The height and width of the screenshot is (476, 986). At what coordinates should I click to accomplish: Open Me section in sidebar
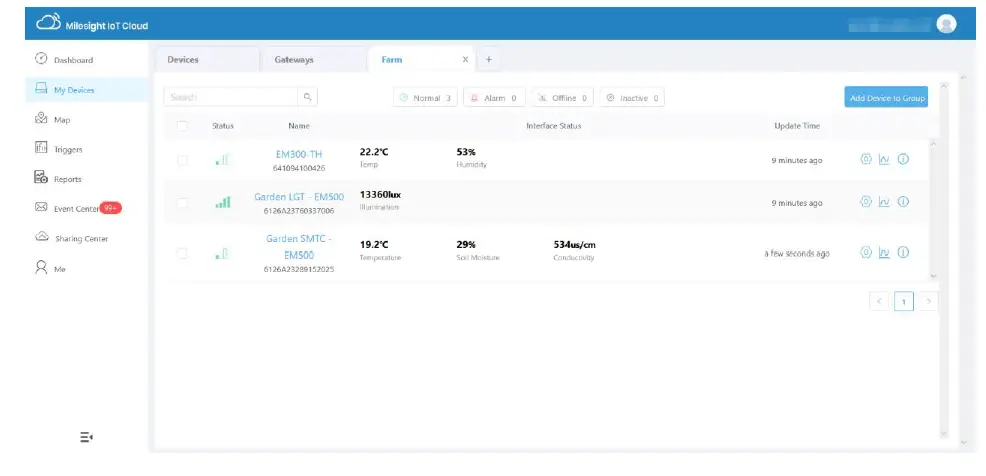[x=87, y=268]
